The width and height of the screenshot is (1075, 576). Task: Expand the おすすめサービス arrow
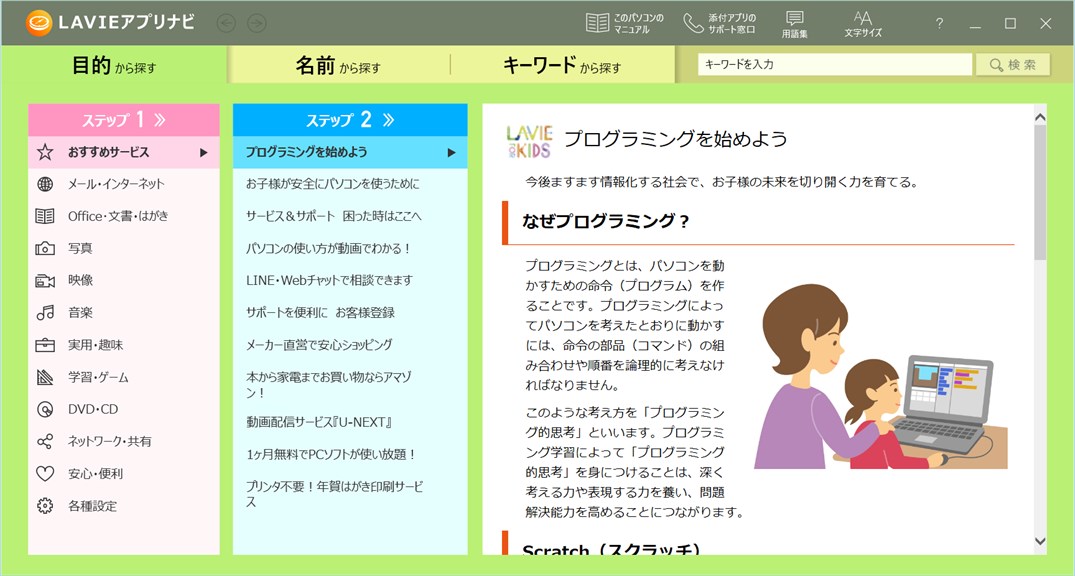(x=204, y=152)
